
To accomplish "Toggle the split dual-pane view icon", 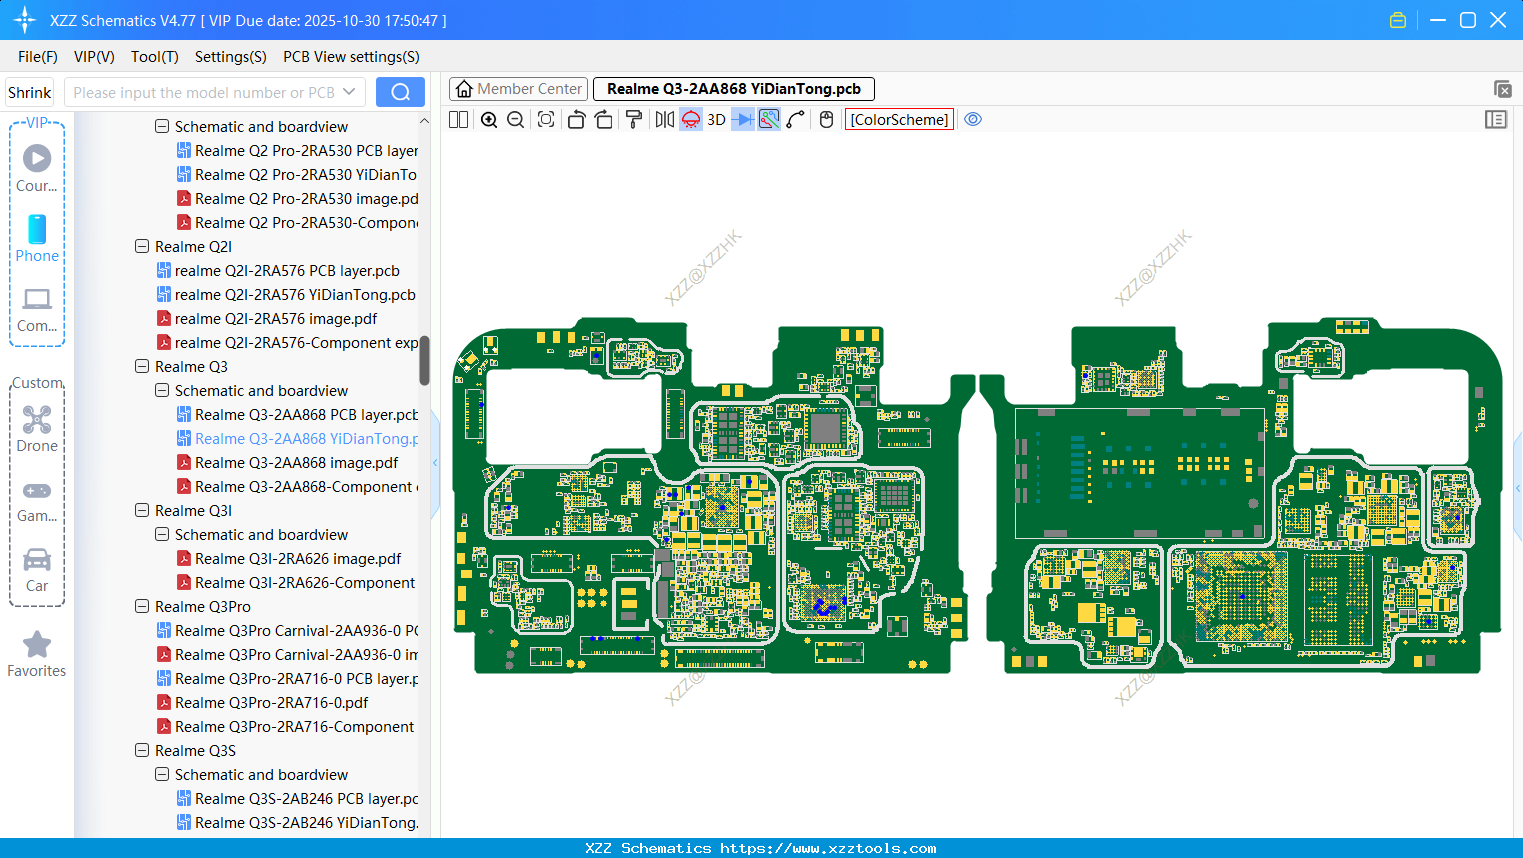I will [459, 120].
